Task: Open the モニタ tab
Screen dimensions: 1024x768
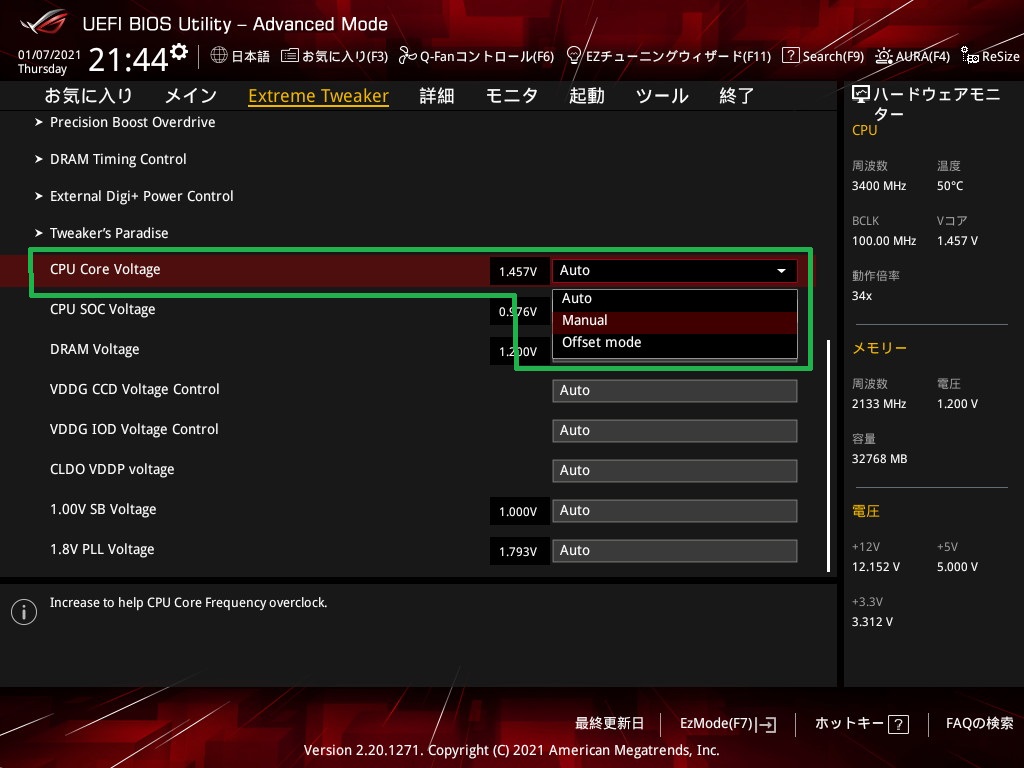Action: [x=511, y=96]
